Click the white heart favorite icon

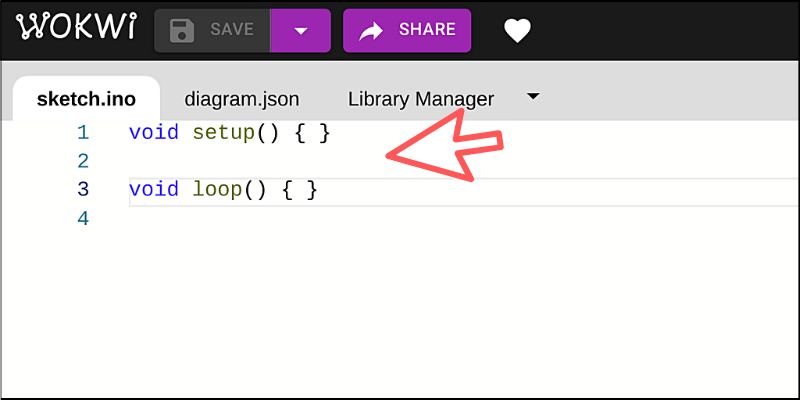click(517, 31)
